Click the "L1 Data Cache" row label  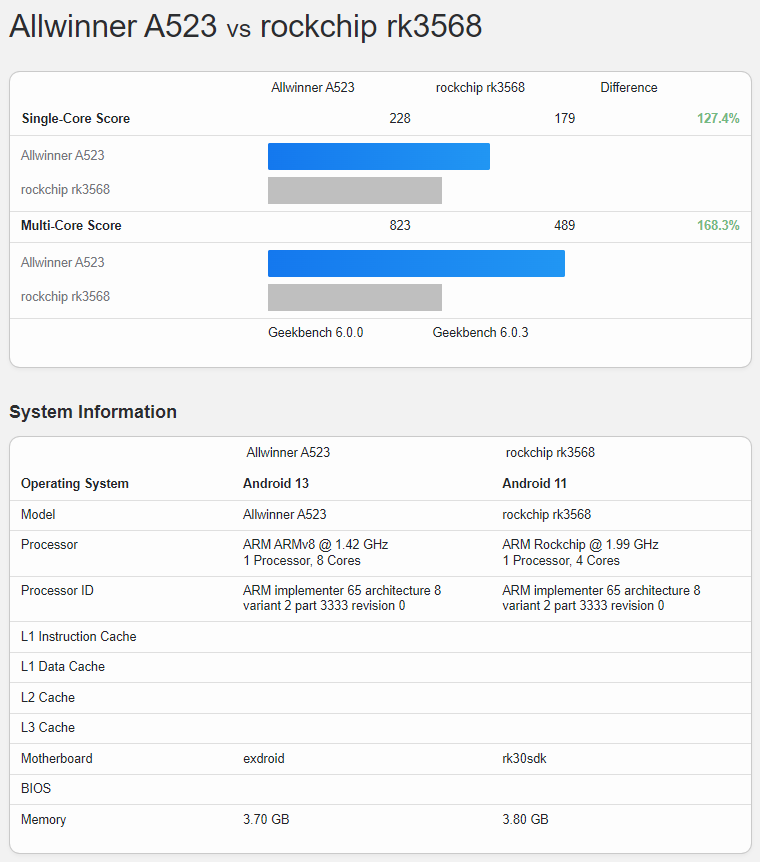pyautogui.click(x=63, y=667)
